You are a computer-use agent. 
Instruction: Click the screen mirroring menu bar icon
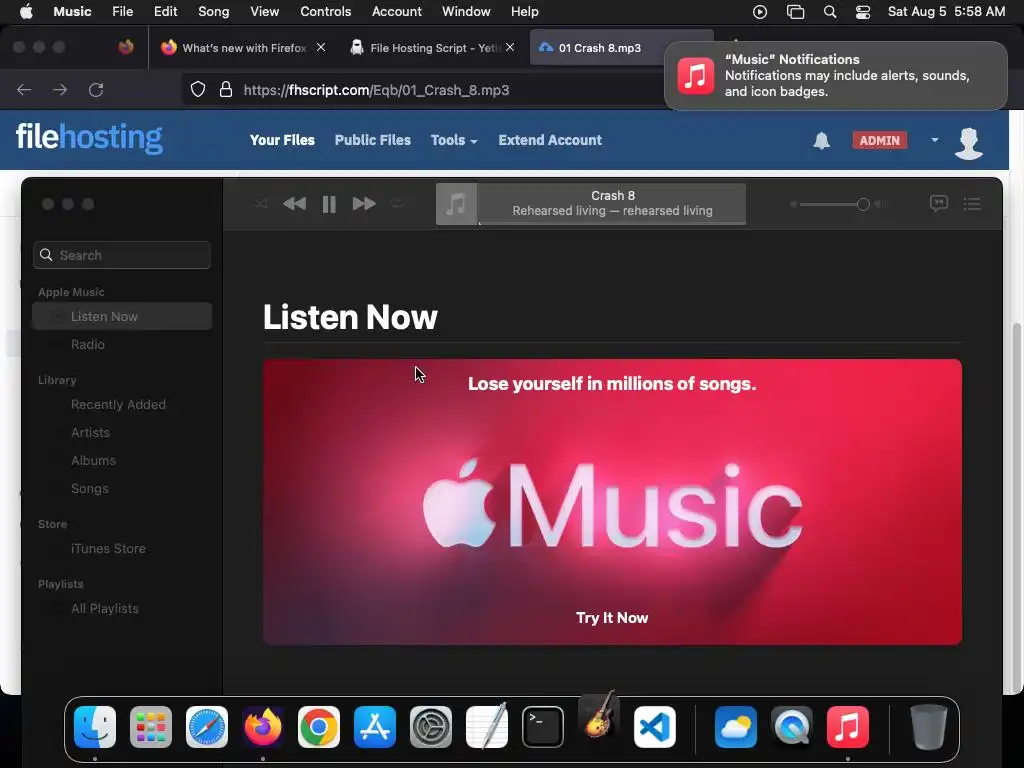(x=795, y=12)
